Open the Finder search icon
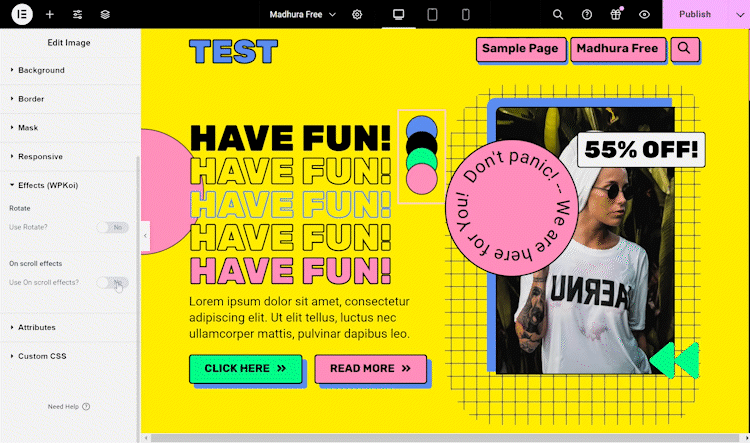 pos(558,14)
